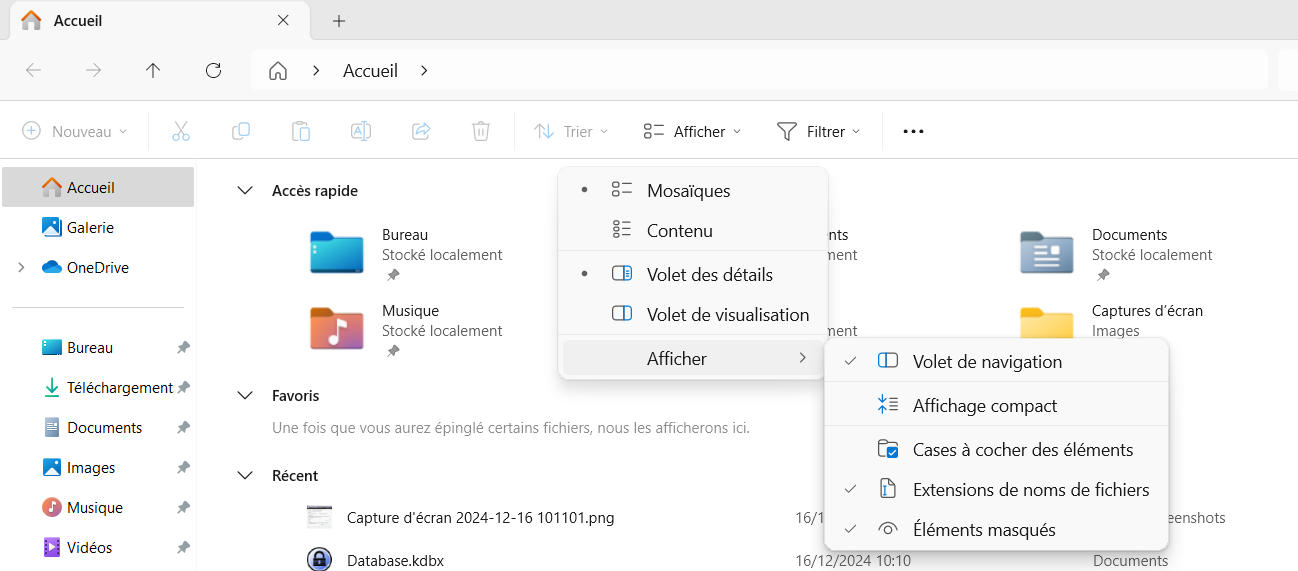Click the Refresh icon in navigation bar
Viewport: 1298px width, 571px height.
pyautogui.click(x=213, y=70)
